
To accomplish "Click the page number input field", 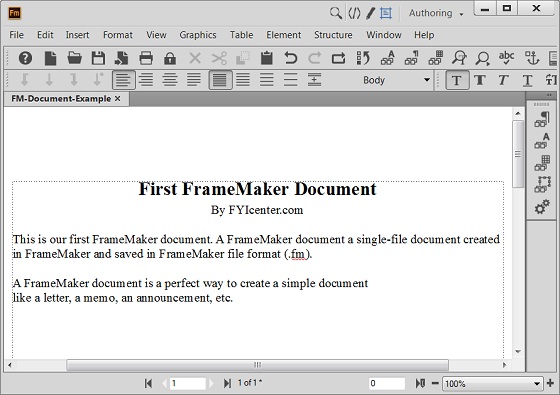I will pyautogui.click(x=188, y=383).
